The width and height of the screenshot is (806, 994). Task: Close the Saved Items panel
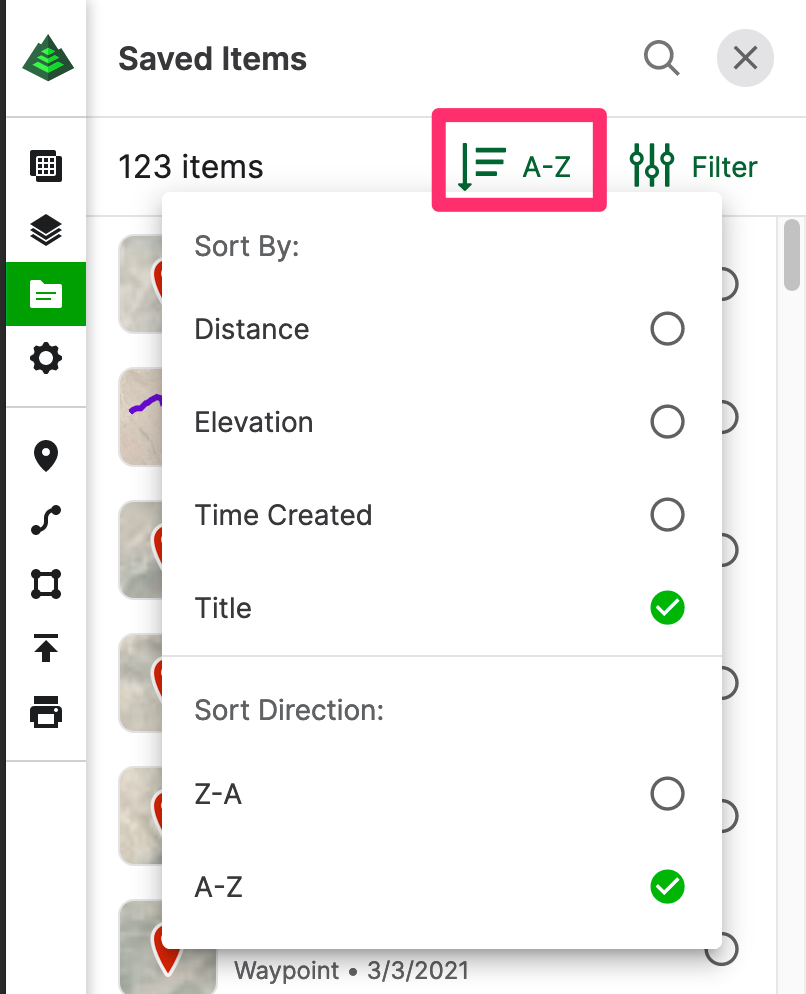coord(745,58)
